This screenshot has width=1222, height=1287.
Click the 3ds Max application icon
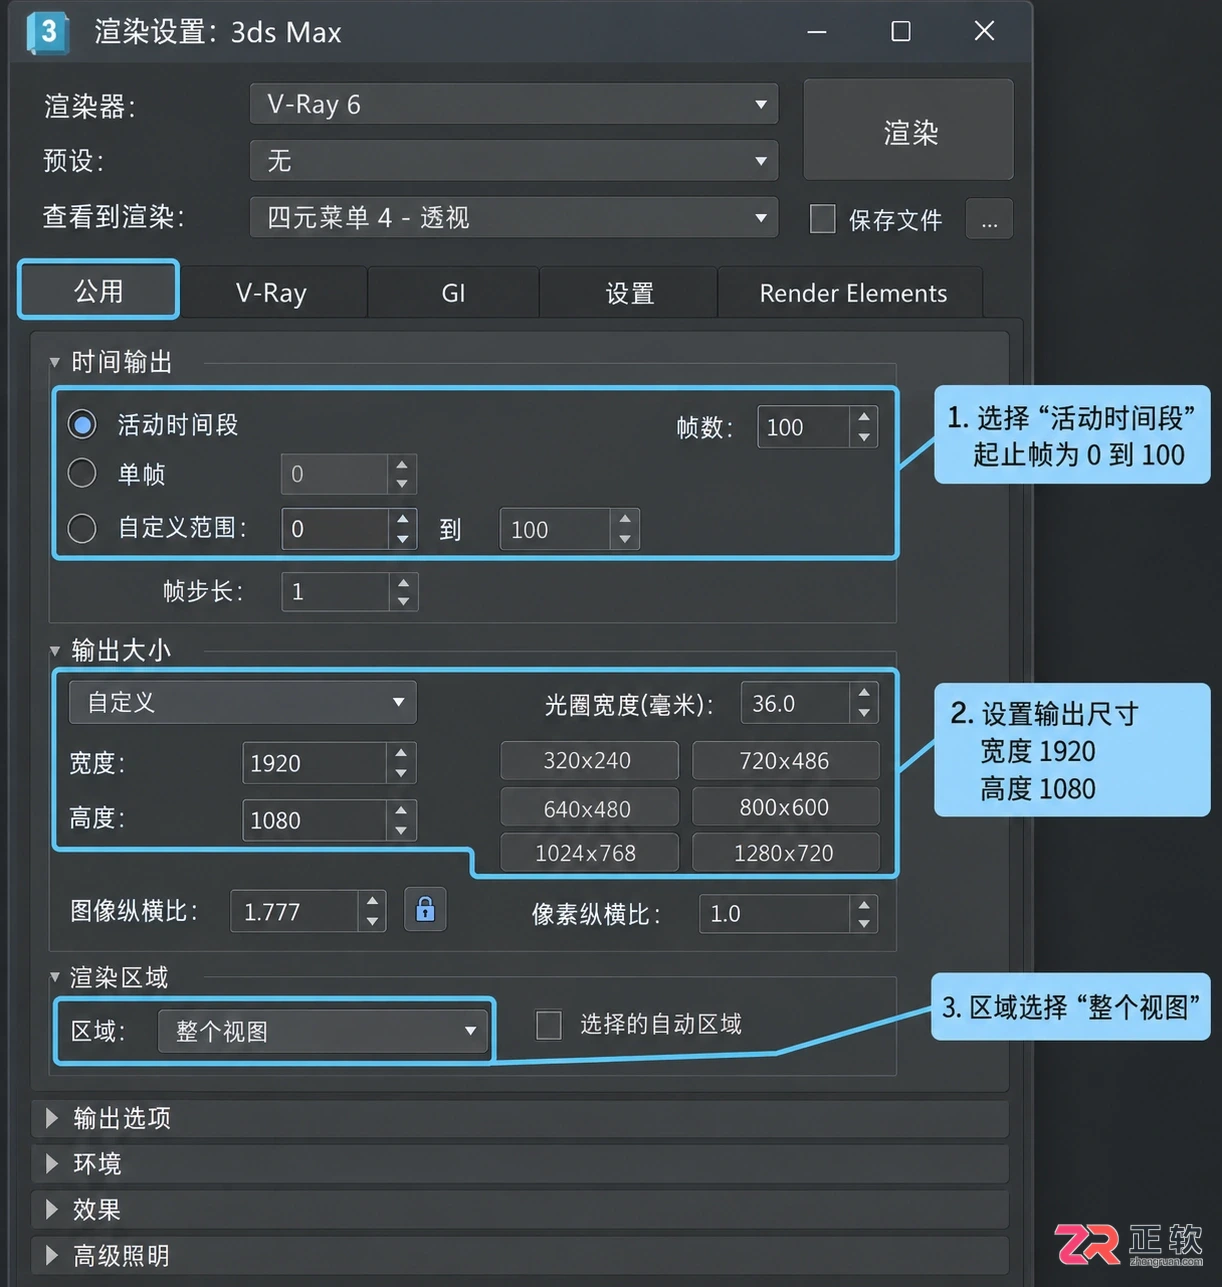tap(48, 32)
